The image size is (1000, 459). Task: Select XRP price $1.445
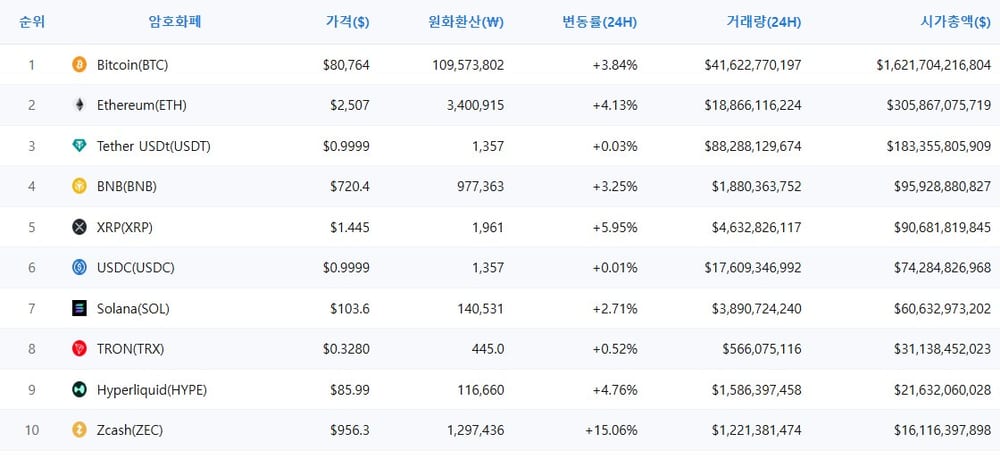[x=349, y=227]
